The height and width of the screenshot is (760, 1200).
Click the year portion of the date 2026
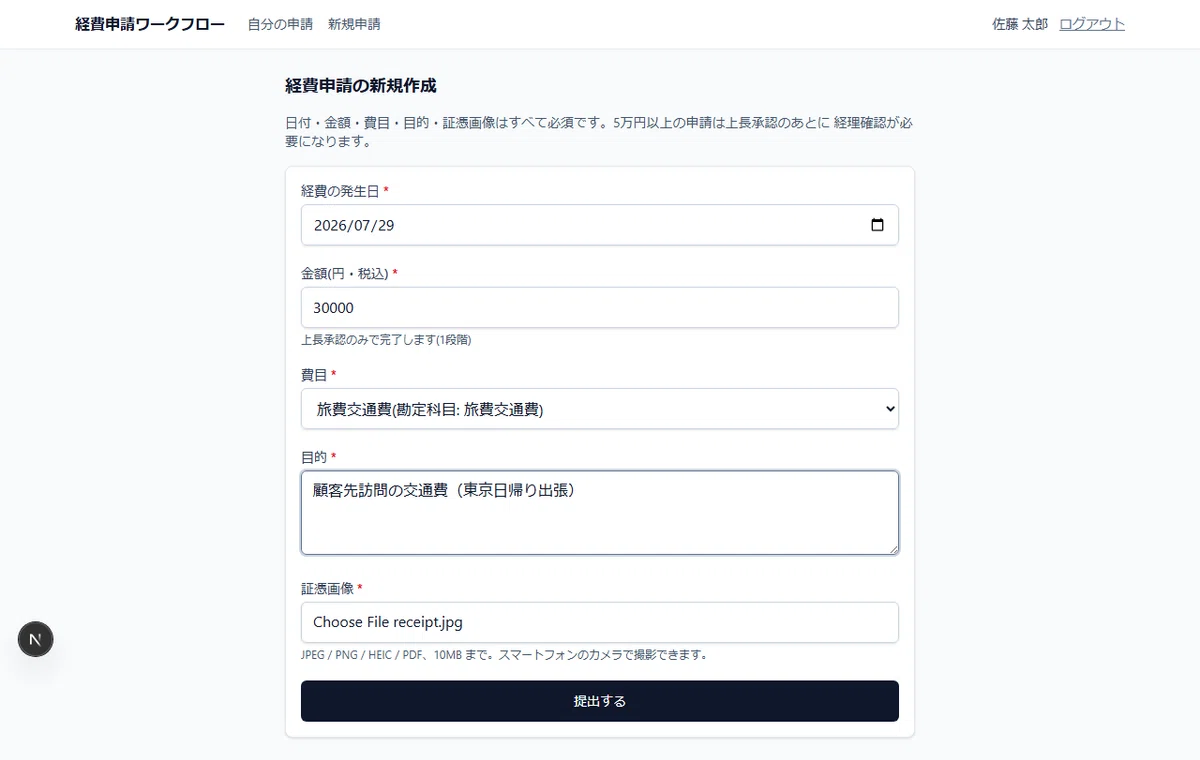pyautogui.click(x=329, y=225)
